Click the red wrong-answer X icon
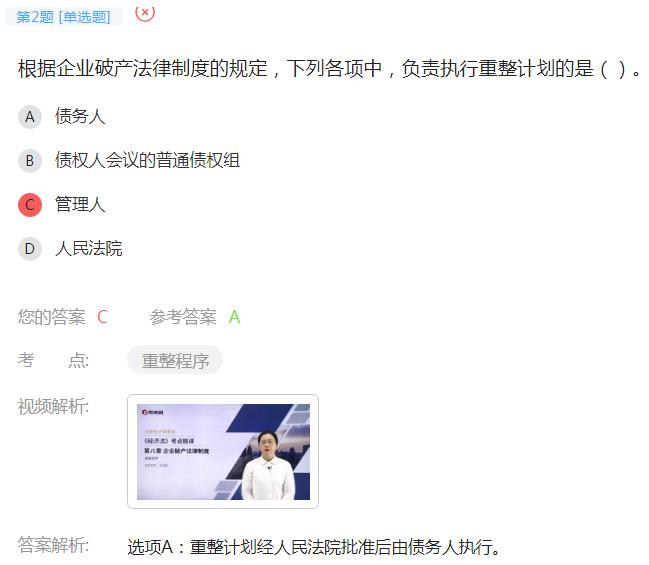The image size is (649, 565). pyautogui.click(x=145, y=13)
